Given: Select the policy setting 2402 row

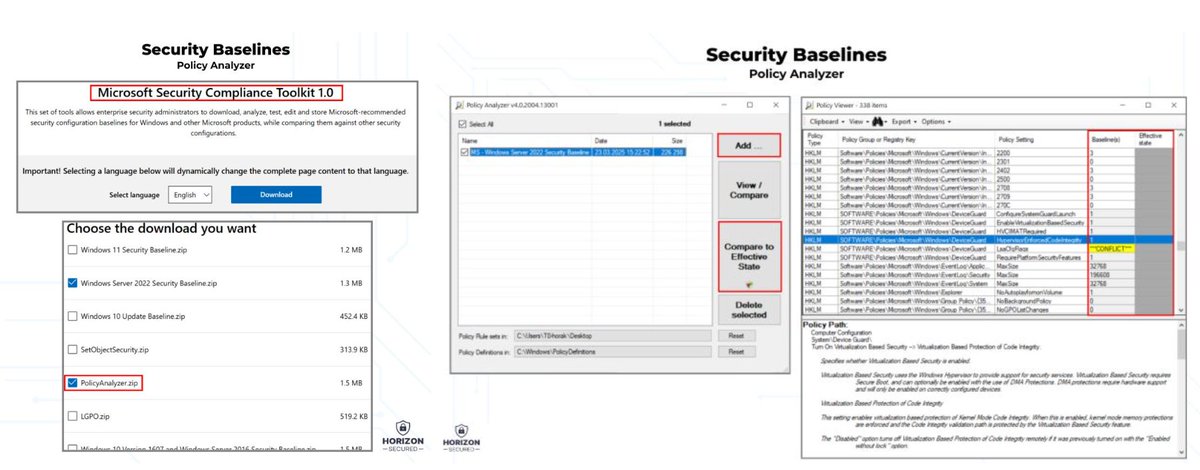Looking at the screenshot, I should [990, 173].
